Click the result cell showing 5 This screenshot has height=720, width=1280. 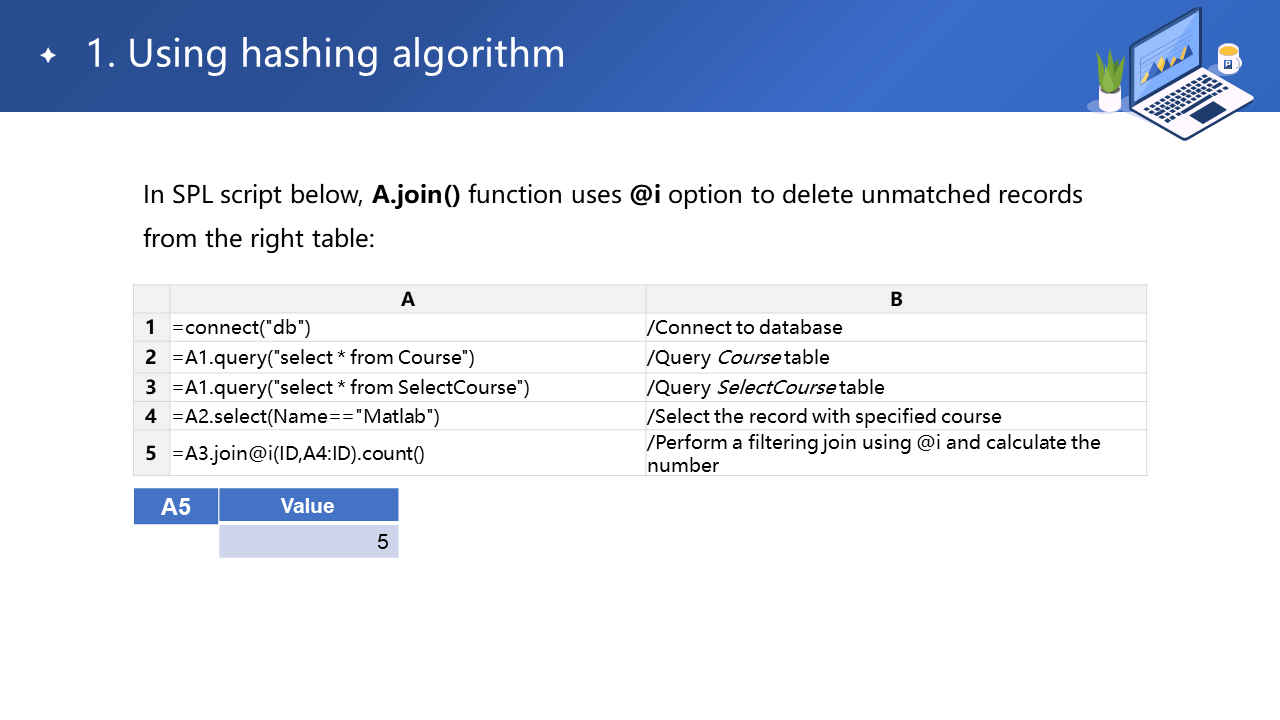308,542
